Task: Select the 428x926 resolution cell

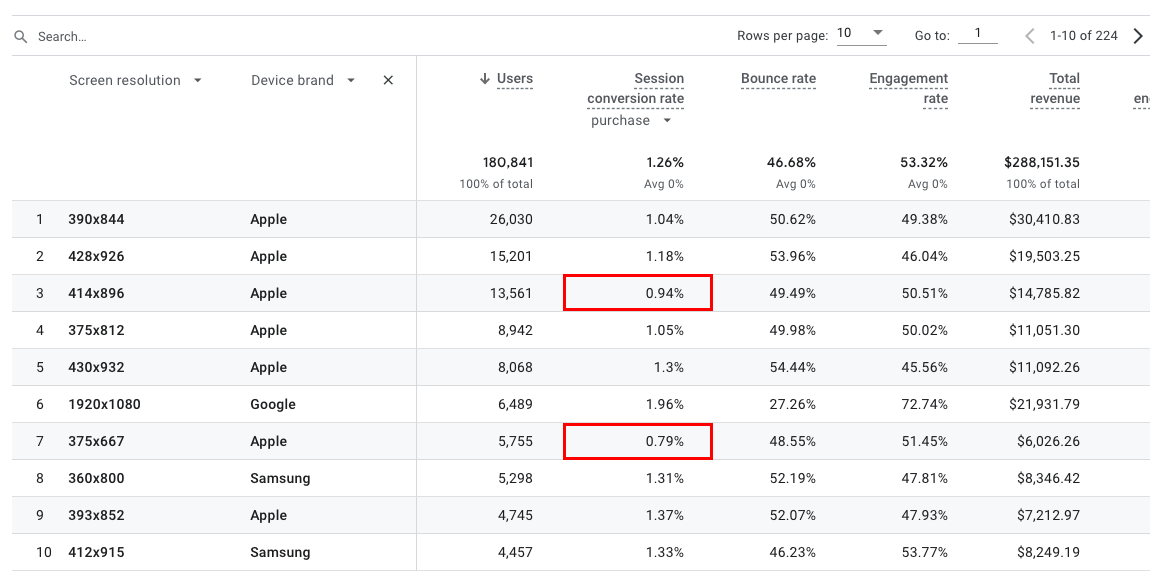Action: (96, 257)
